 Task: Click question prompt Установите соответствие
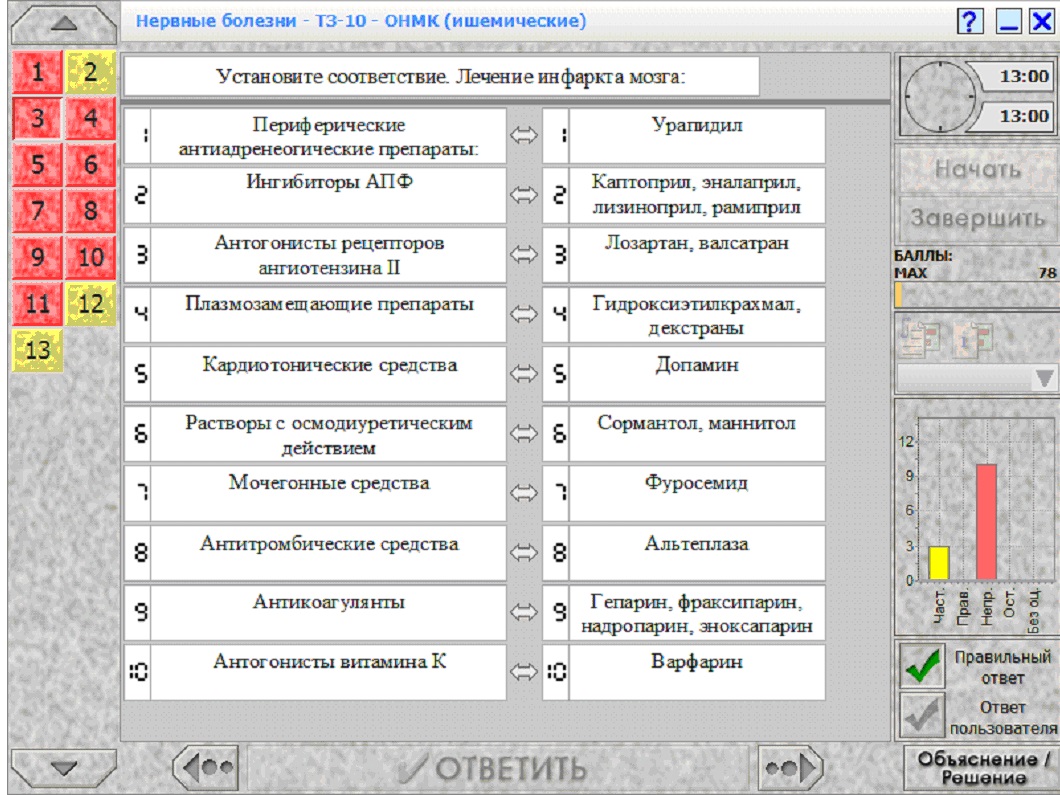(x=441, y=76)
